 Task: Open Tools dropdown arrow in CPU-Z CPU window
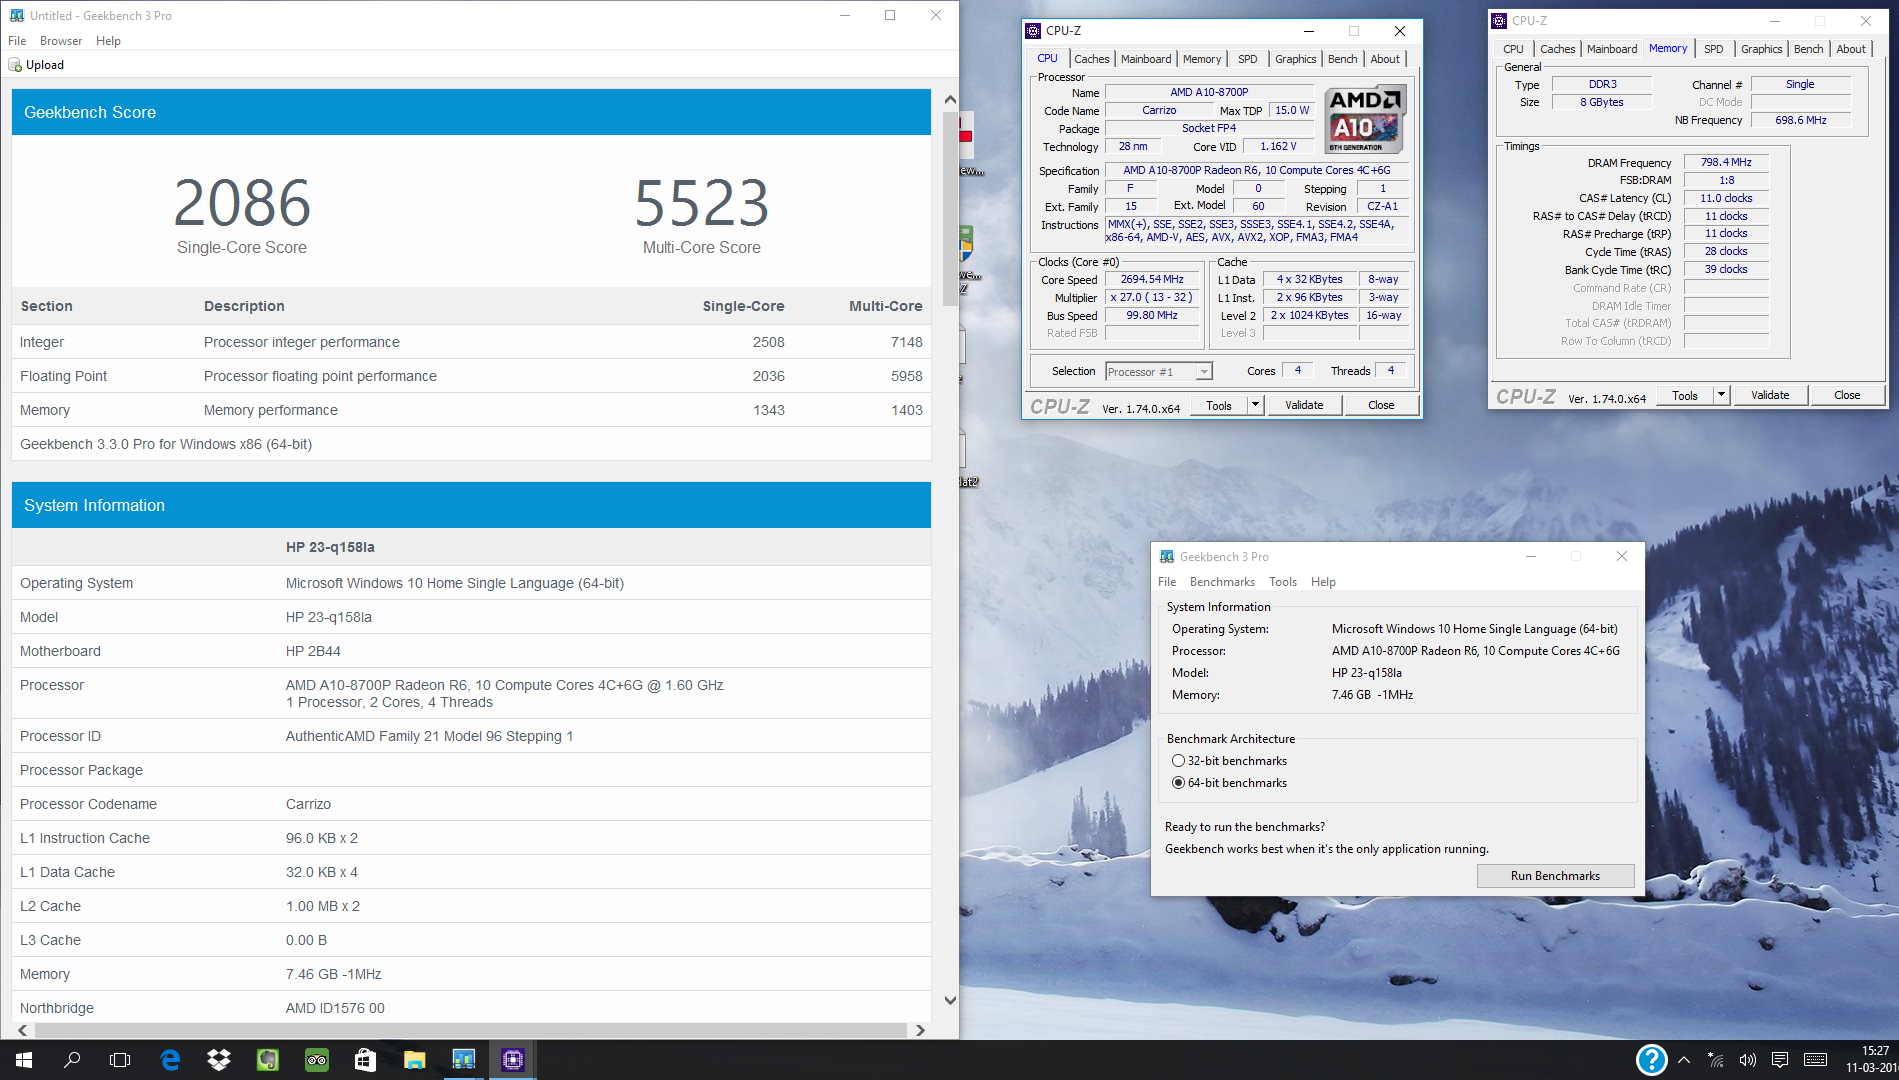[1256, 405]
